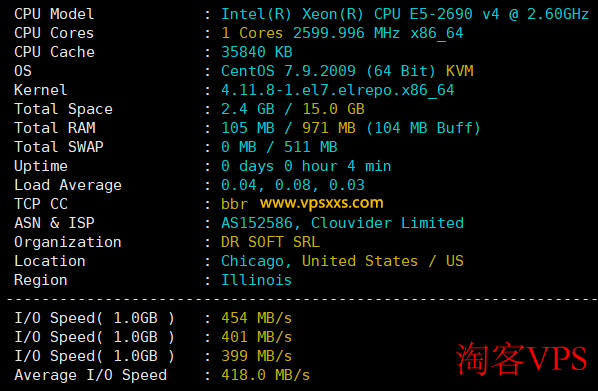Click the yellow KVM virtualization label
The width and height of the screenshot is (598, 391).
460,71
